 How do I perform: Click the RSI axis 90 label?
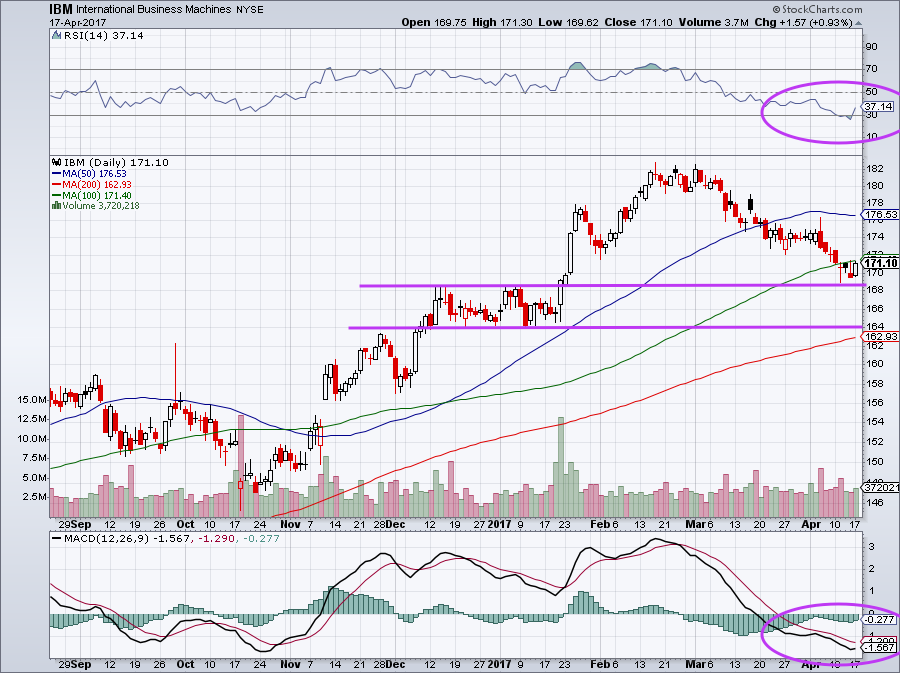pyautogui.click(x=871, y=46)
